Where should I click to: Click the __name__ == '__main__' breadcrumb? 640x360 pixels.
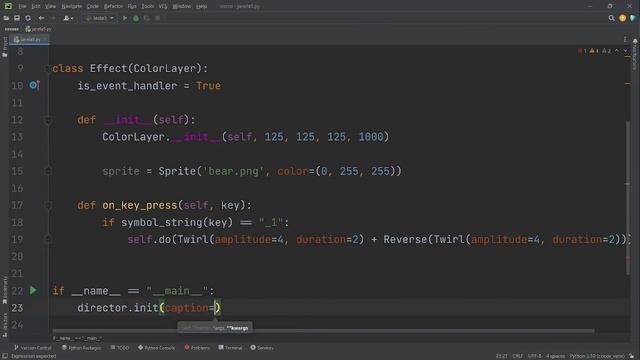point(77,338)
